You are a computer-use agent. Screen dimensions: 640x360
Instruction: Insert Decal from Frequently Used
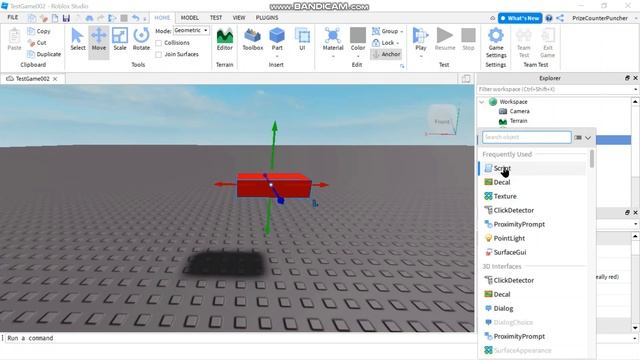533,182
